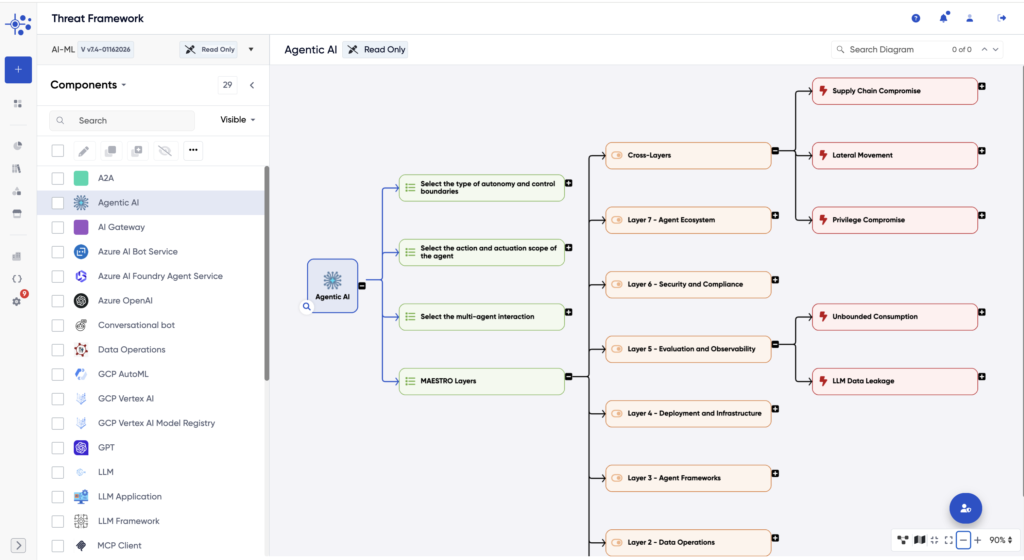This screenshot has width=1024, height=560.
Task: Select Azure OpenAI in components list
Action: 125,300
